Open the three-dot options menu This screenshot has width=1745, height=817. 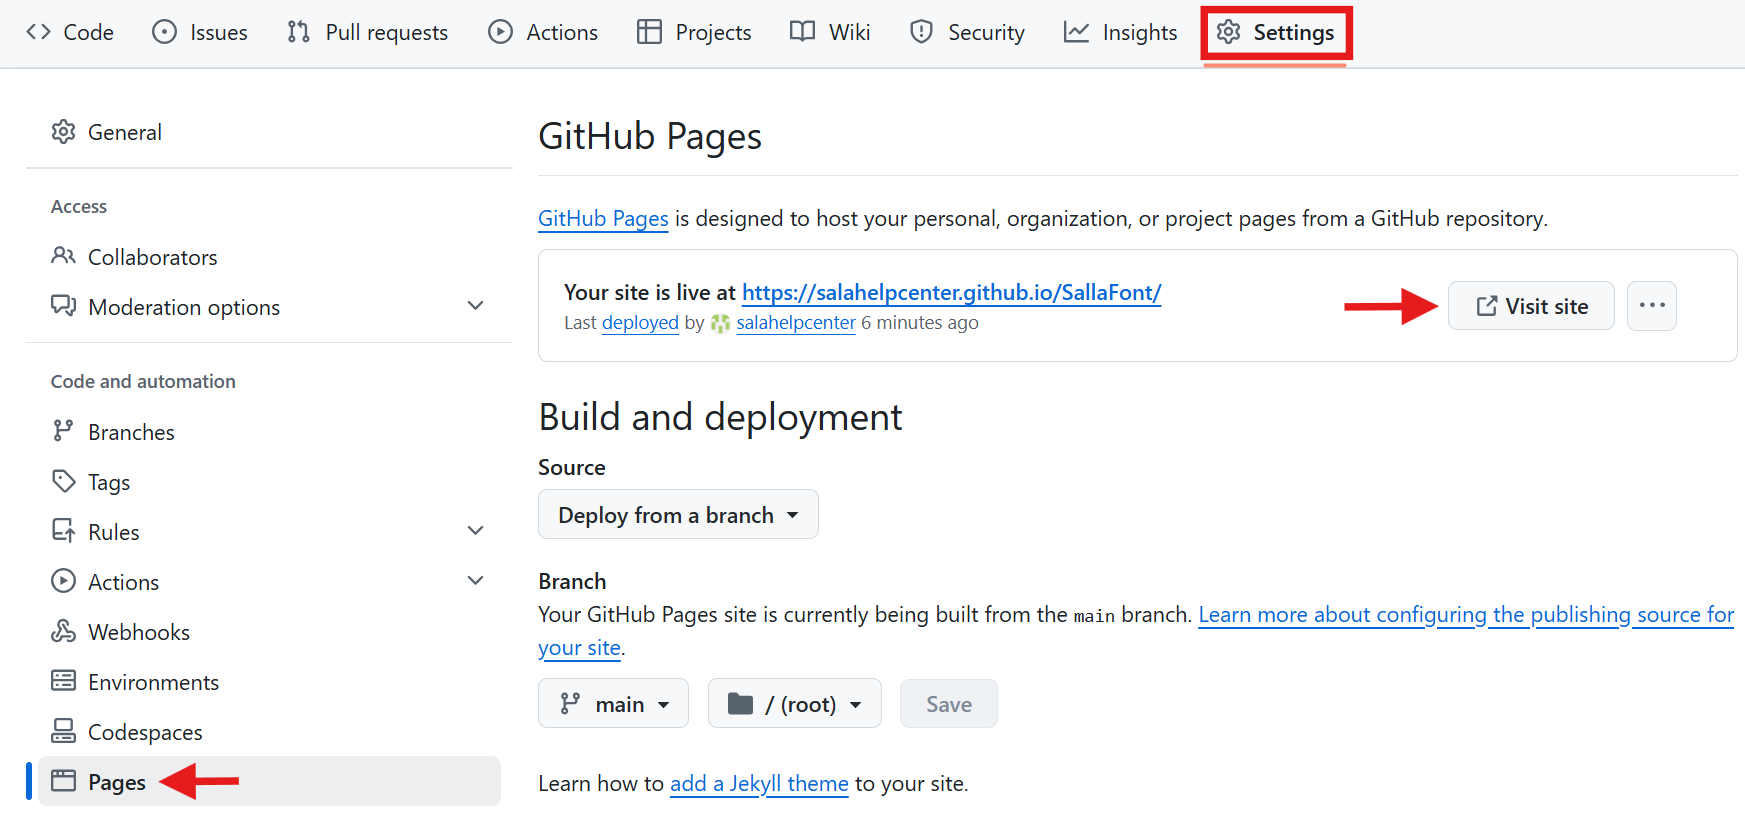click(x=1652, y=306)
